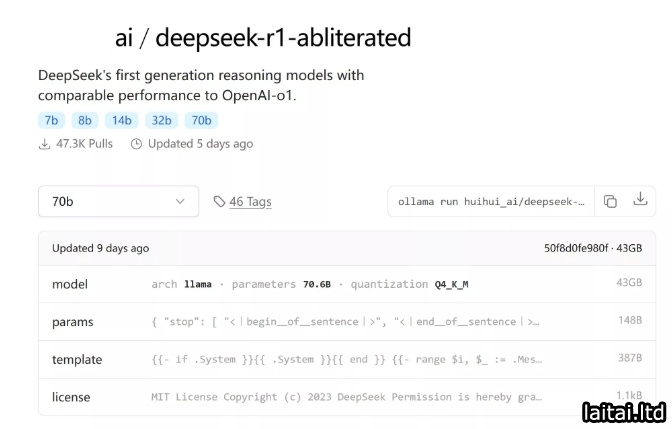Click the pulls download icon by 47.3K Pulls
Screen dimensions: 672x429
click(x=44, y=144)
